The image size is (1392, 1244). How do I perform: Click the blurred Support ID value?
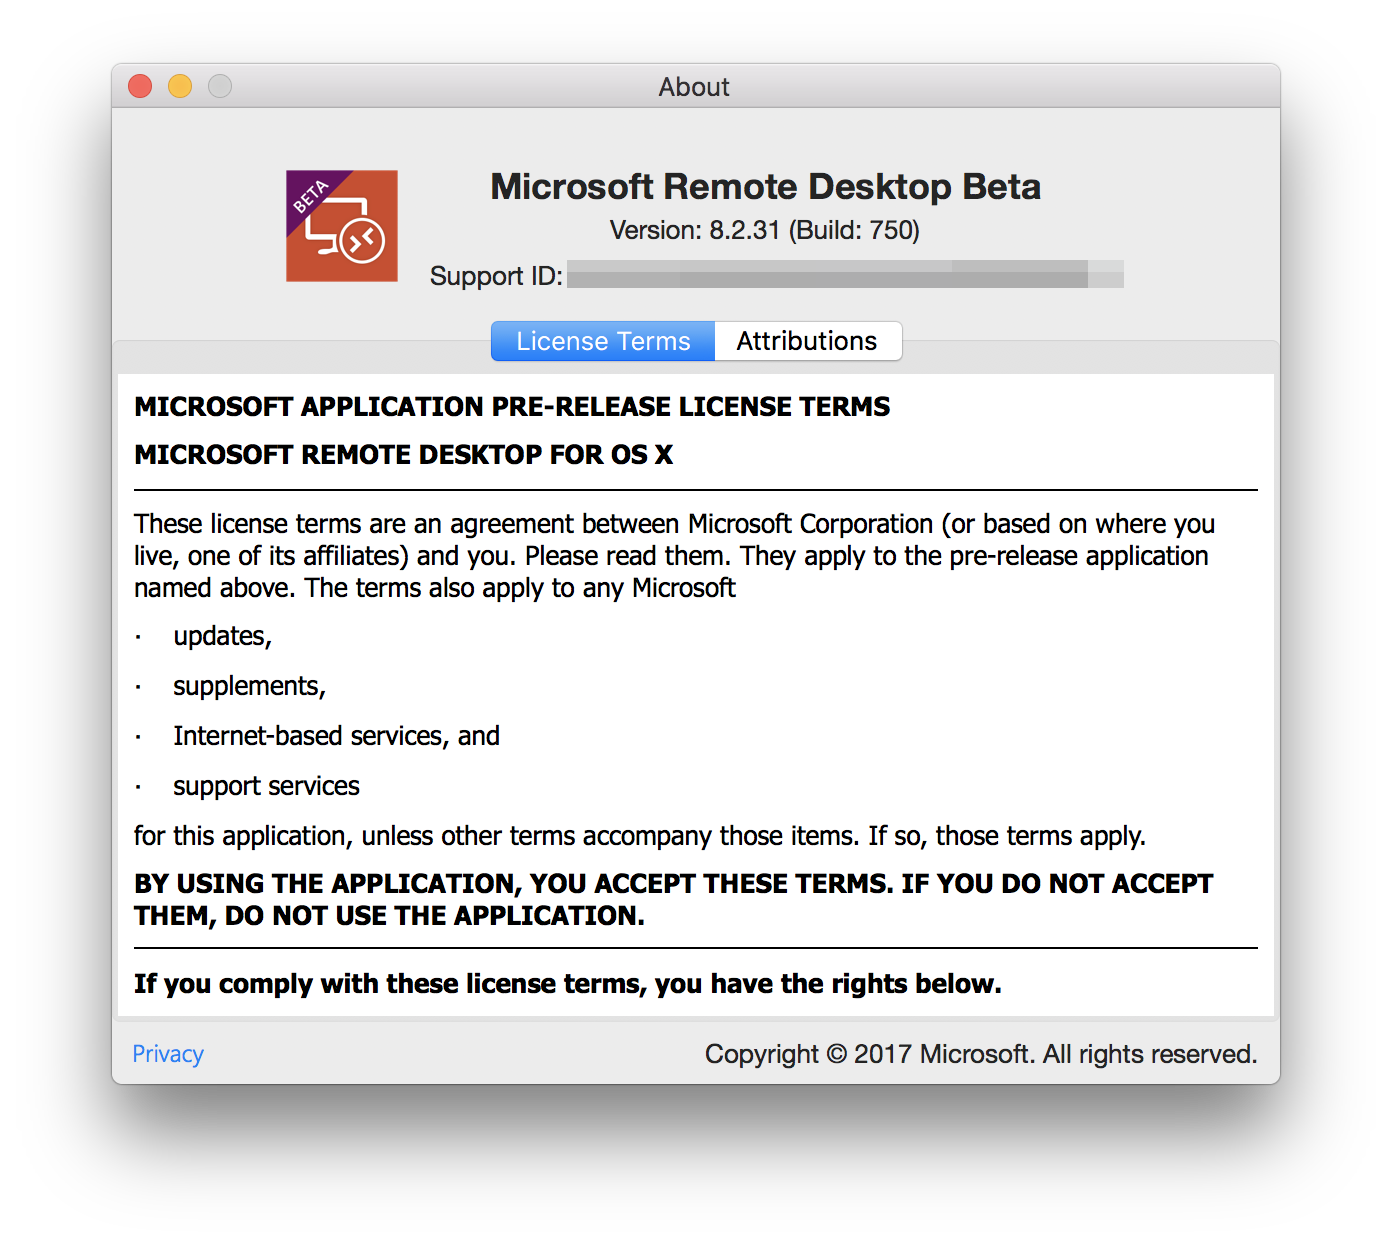845,274
